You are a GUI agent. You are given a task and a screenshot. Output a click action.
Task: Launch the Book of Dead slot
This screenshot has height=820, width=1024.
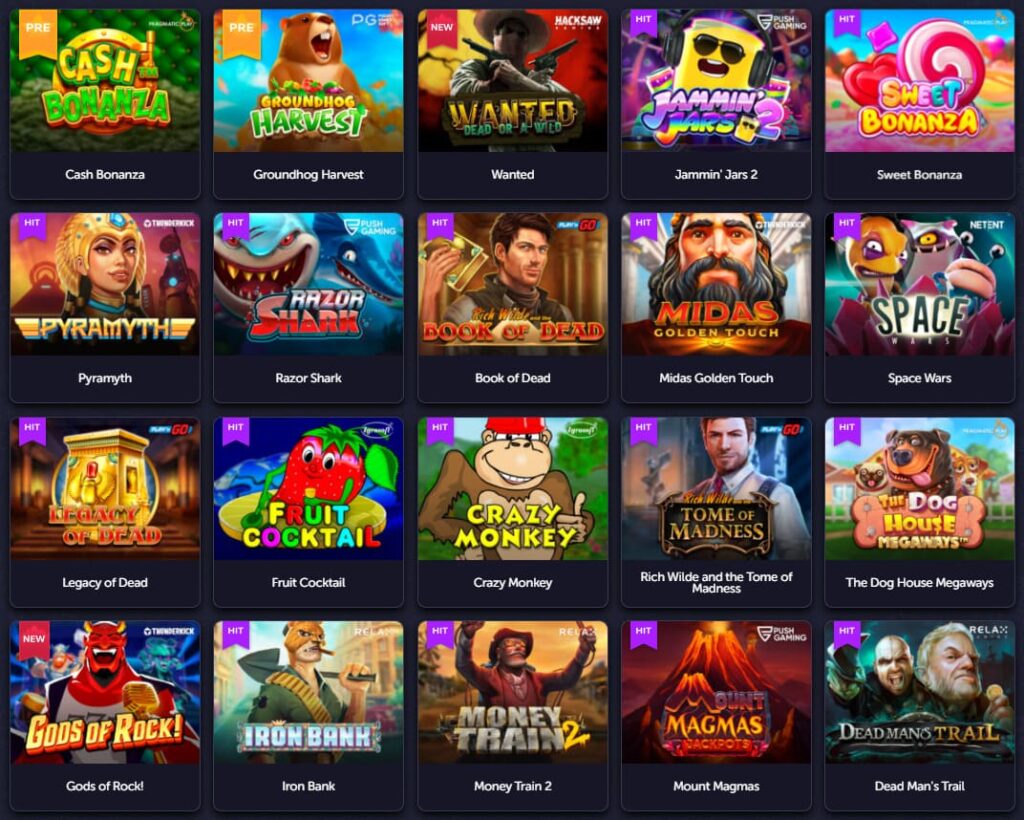513,285
